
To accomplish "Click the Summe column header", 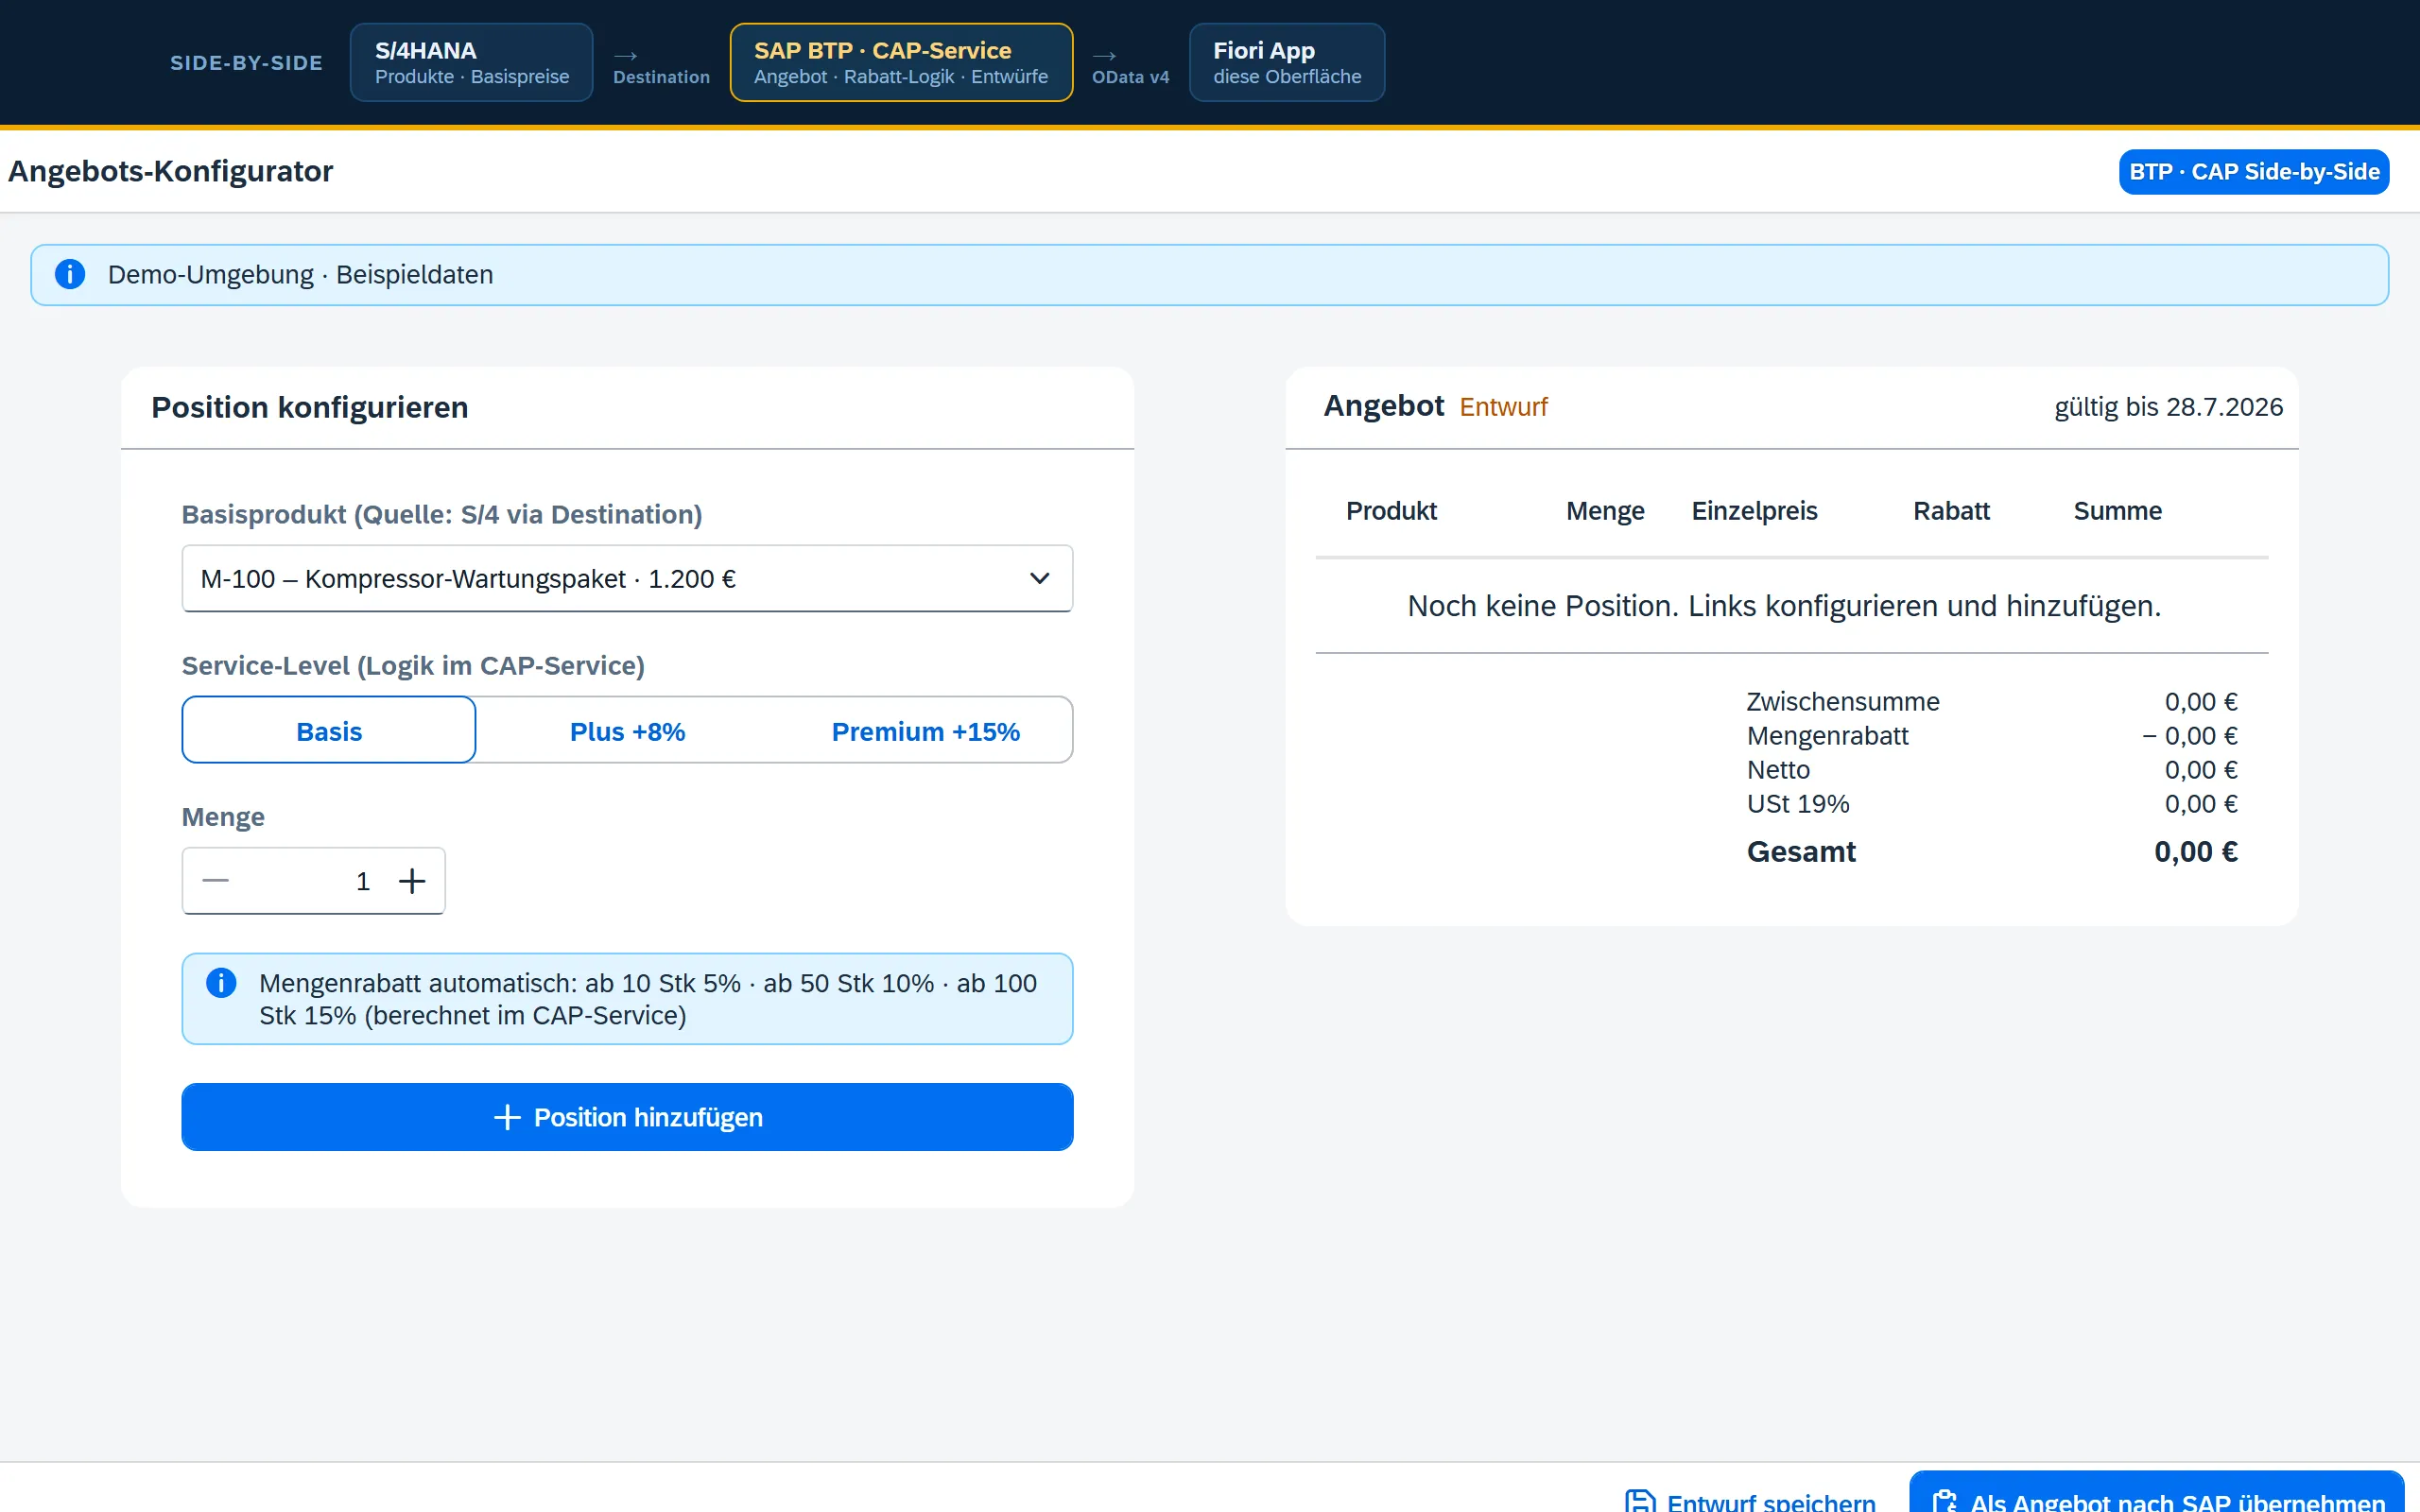I will pyautogui.click(x=2117, y=511).
